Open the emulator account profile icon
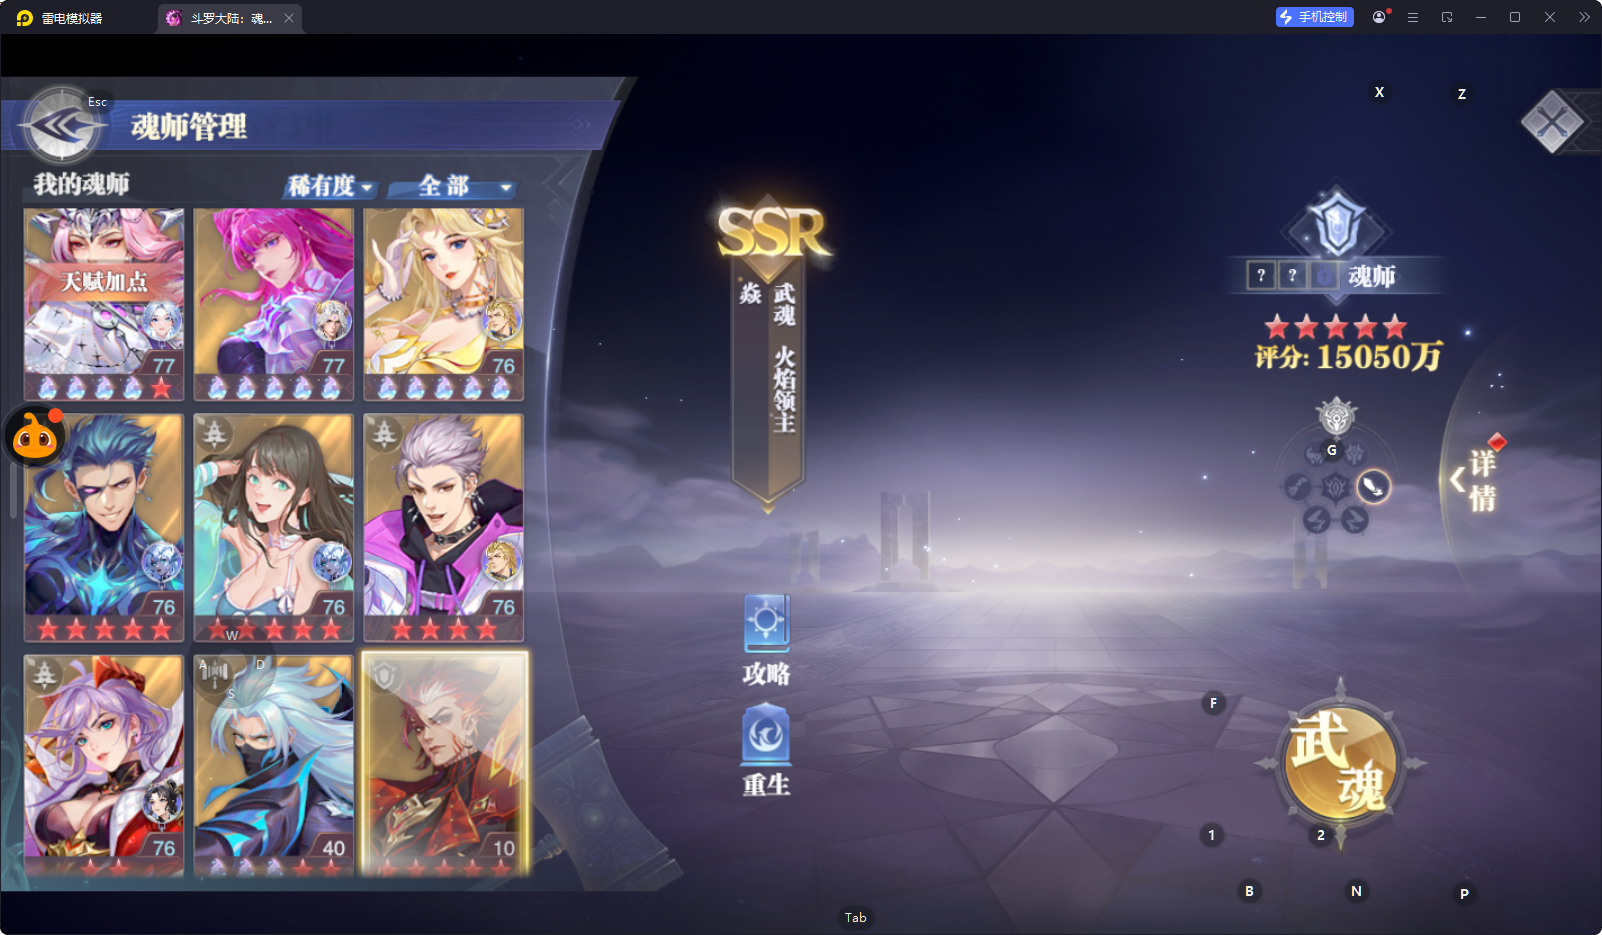 click(1380, 17)
